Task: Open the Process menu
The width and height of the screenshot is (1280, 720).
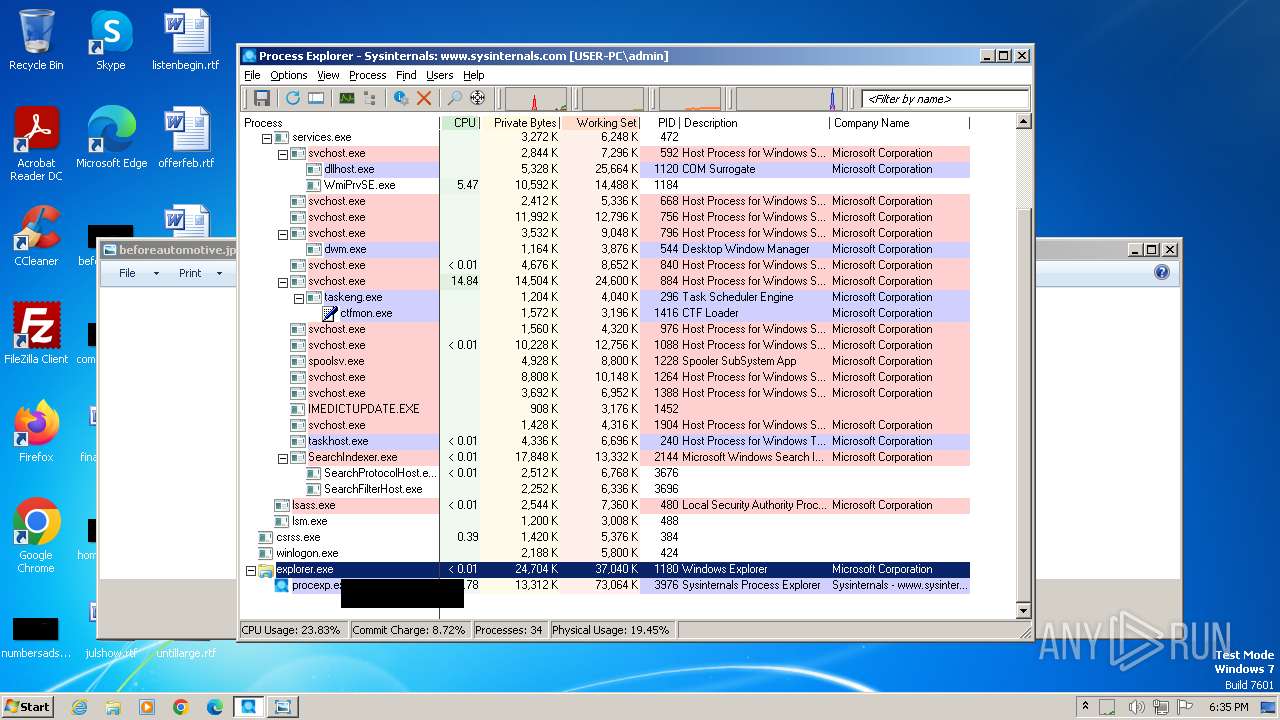Action: pyautogui.click(x=367, y=75)
